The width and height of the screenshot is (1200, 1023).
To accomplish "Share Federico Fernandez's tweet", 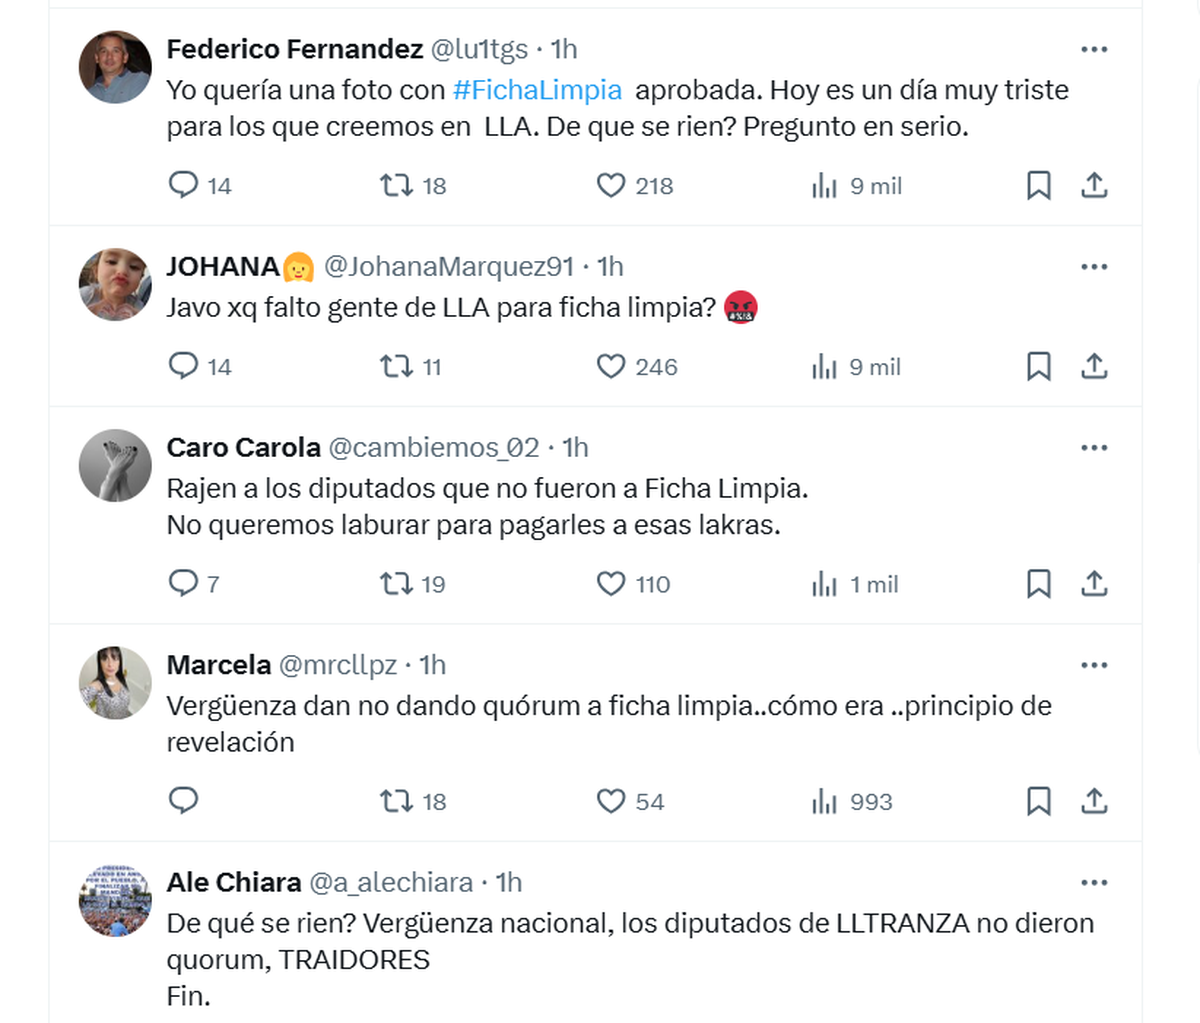I will click(1095, 186).
